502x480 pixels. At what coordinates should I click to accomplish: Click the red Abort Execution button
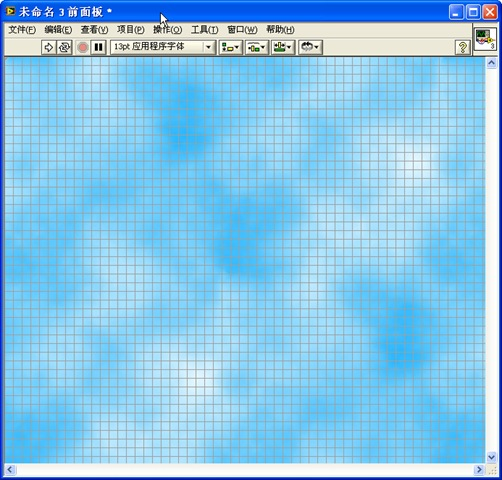coord(83,47)
